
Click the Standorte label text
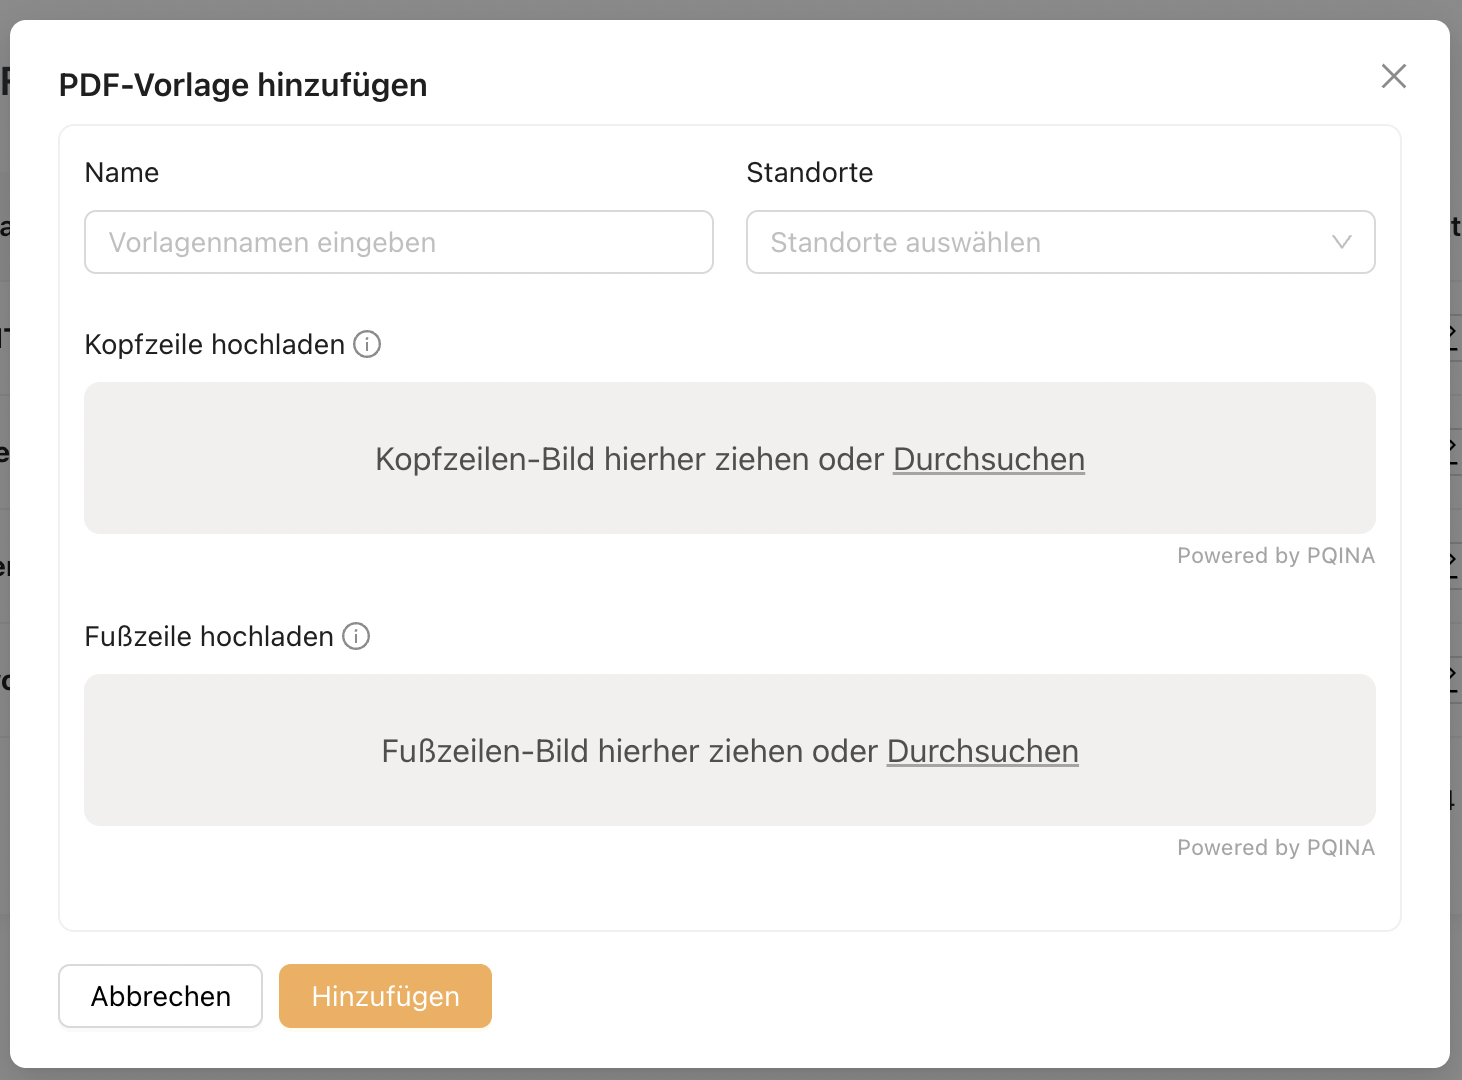810,172
